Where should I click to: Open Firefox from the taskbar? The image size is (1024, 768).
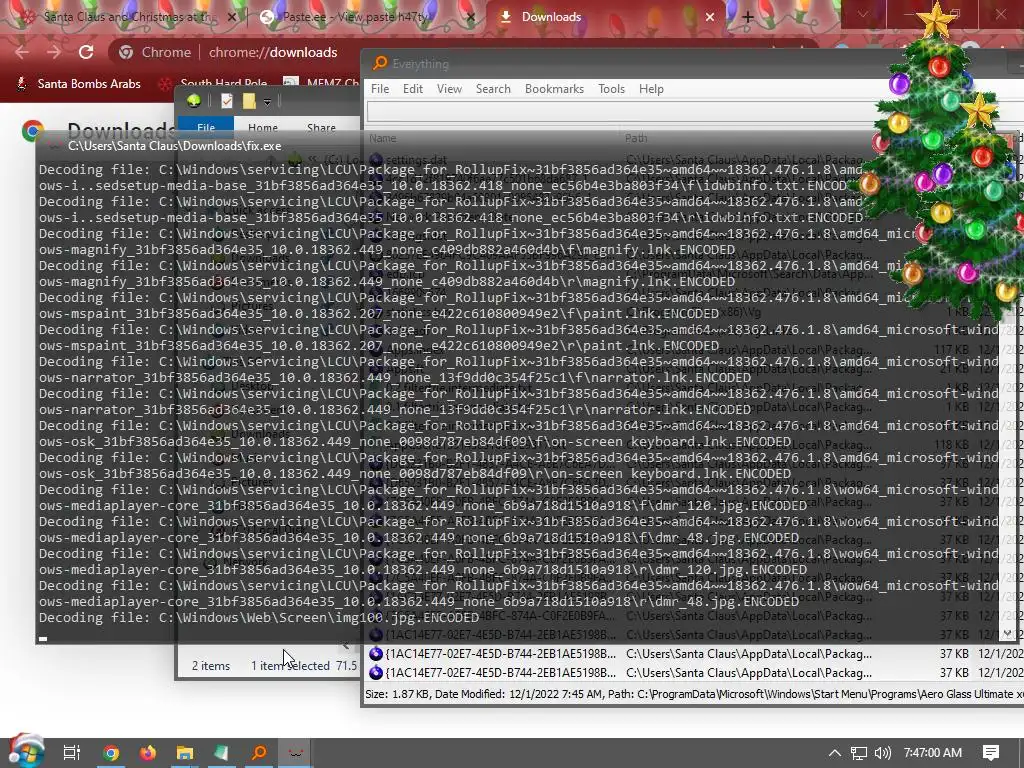(x=148, y=753)
